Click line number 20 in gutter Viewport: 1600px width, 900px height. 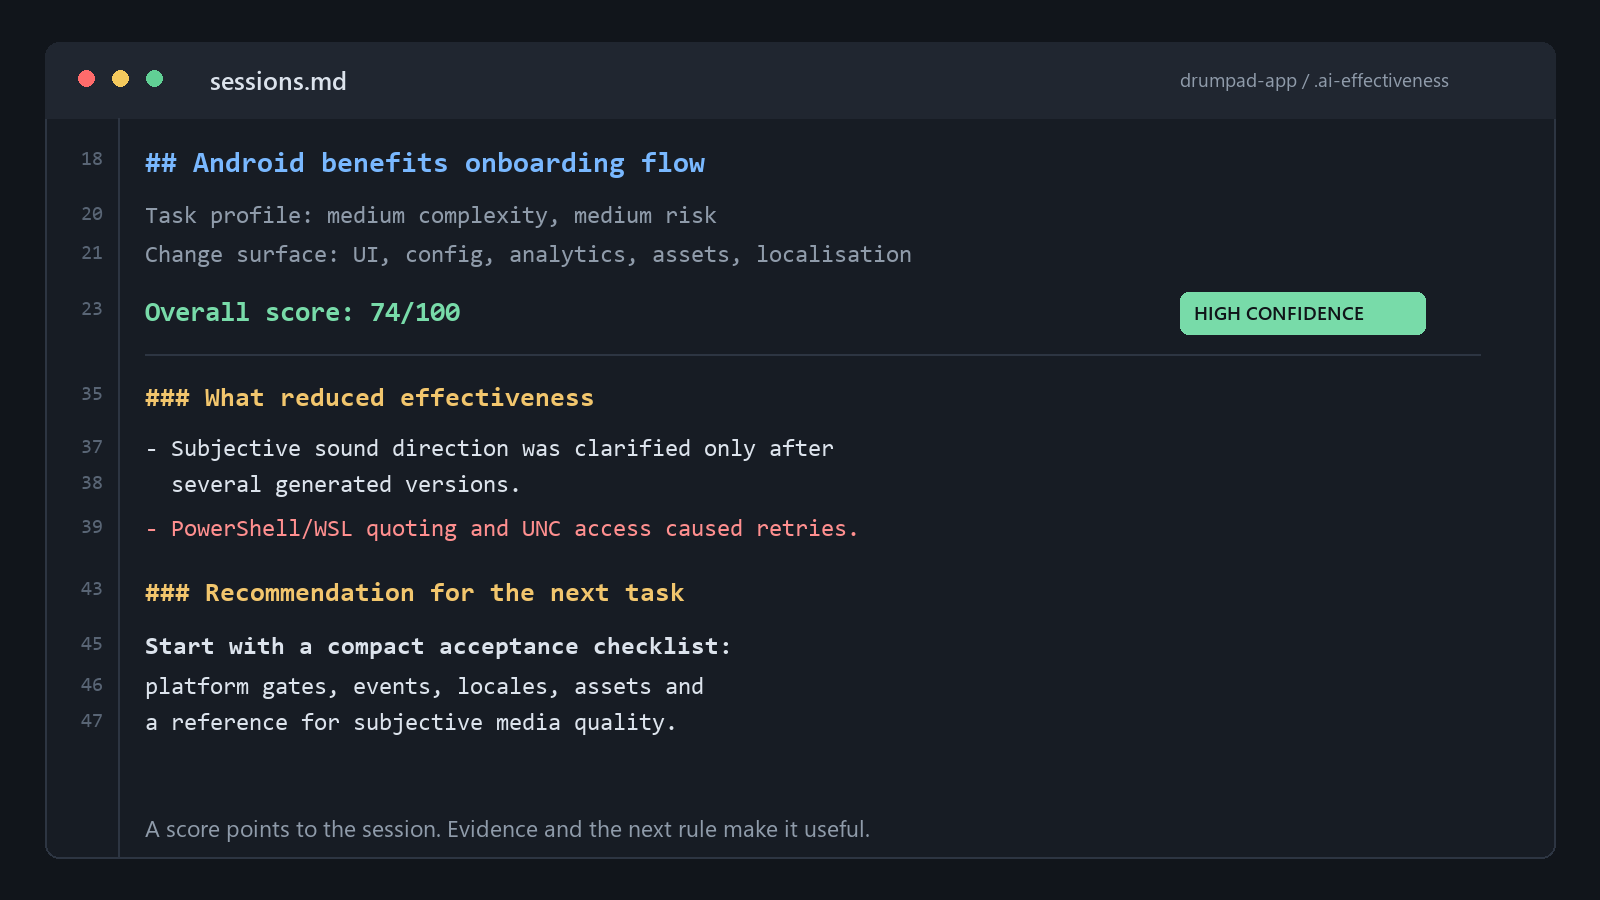point(92,214)
